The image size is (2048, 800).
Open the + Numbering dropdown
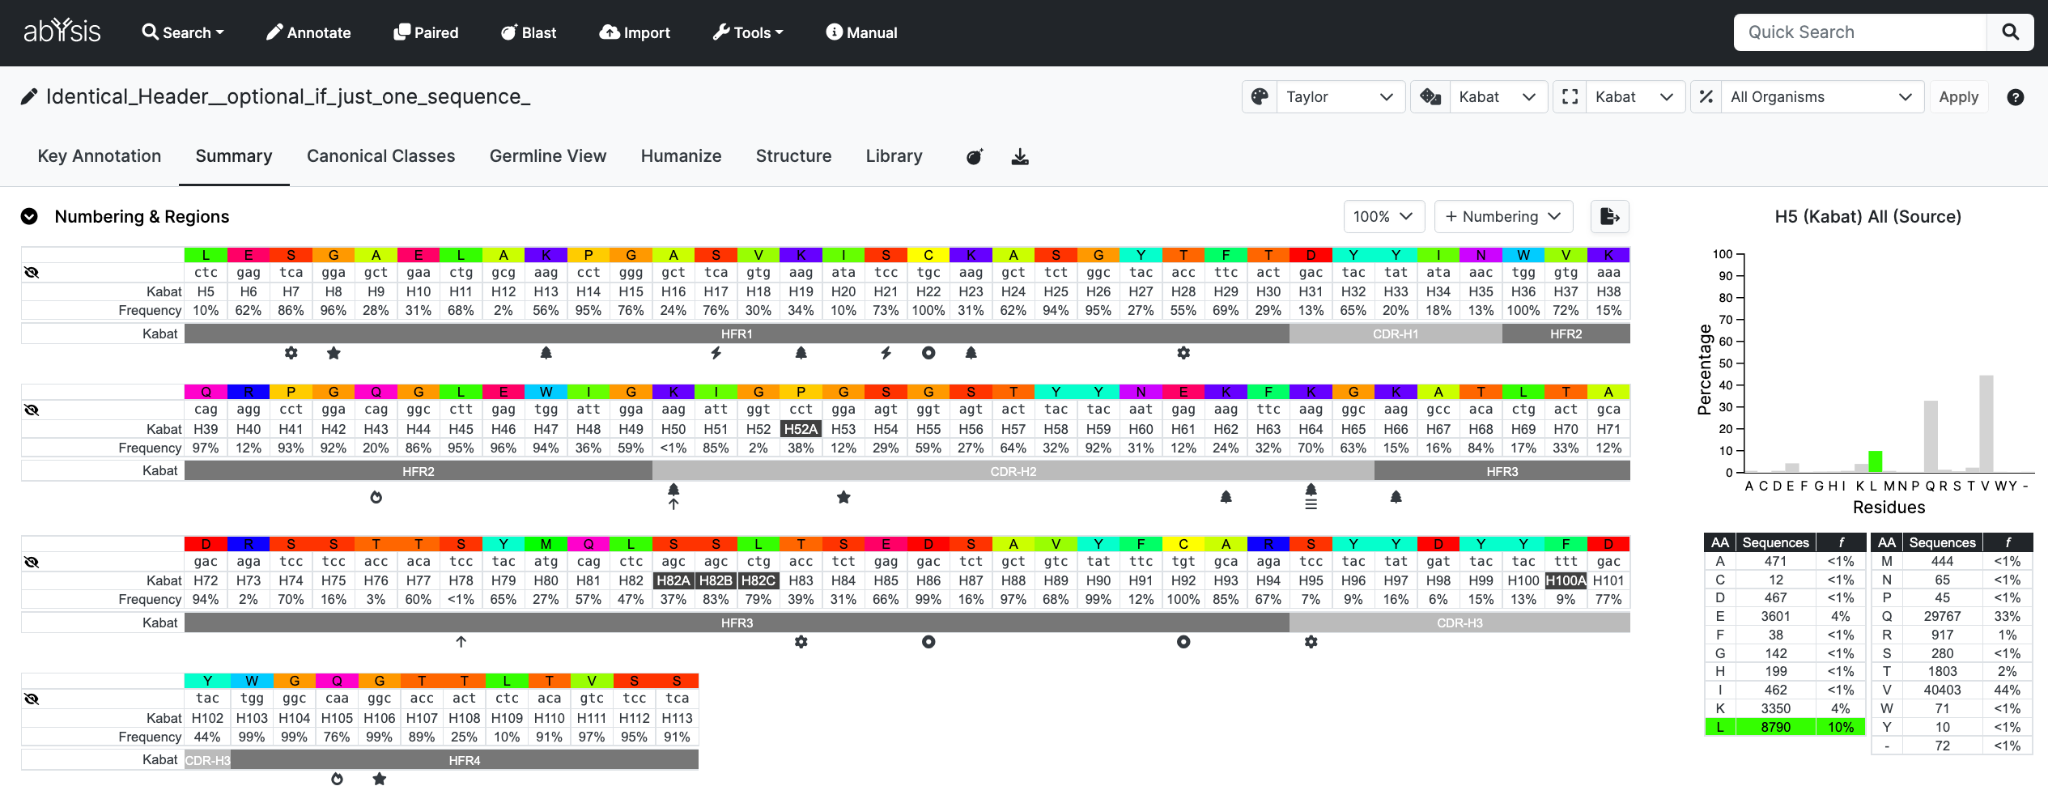click(x=1504, y=217)
